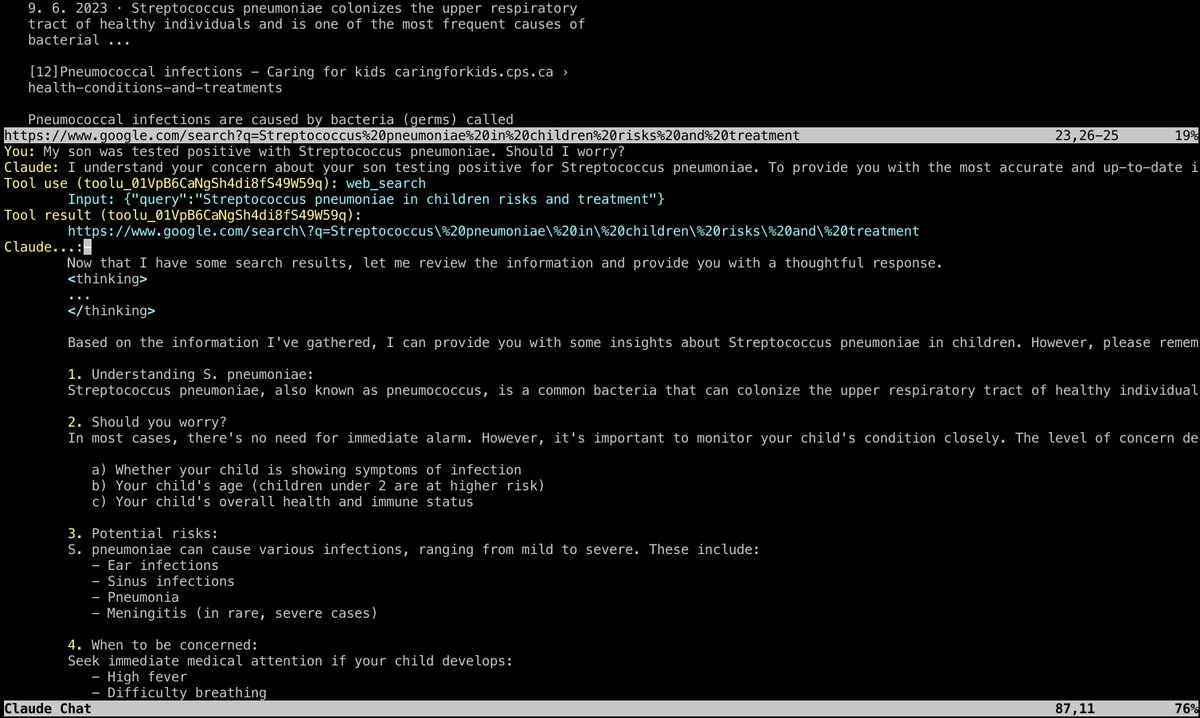1200x718 pixels.
Task: Click item 'c) Your child's overall health and immune status'
Action: [282, 502]
